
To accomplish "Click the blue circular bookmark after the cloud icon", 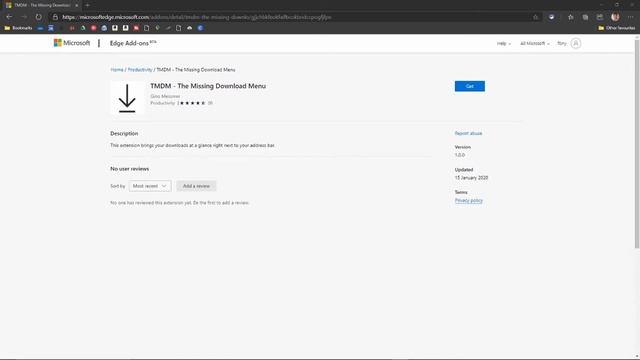I will (200, 28).
